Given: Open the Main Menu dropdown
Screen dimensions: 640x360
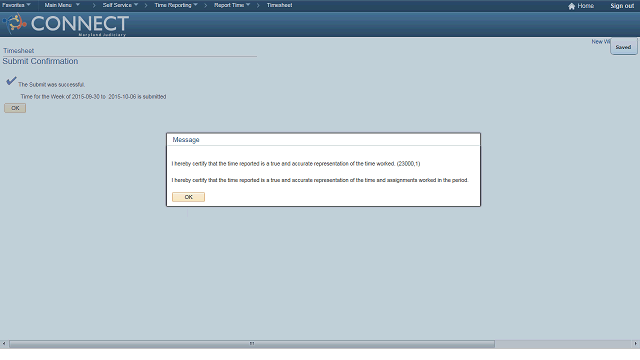Looking at the screenshot, I should tap(62, 5).
